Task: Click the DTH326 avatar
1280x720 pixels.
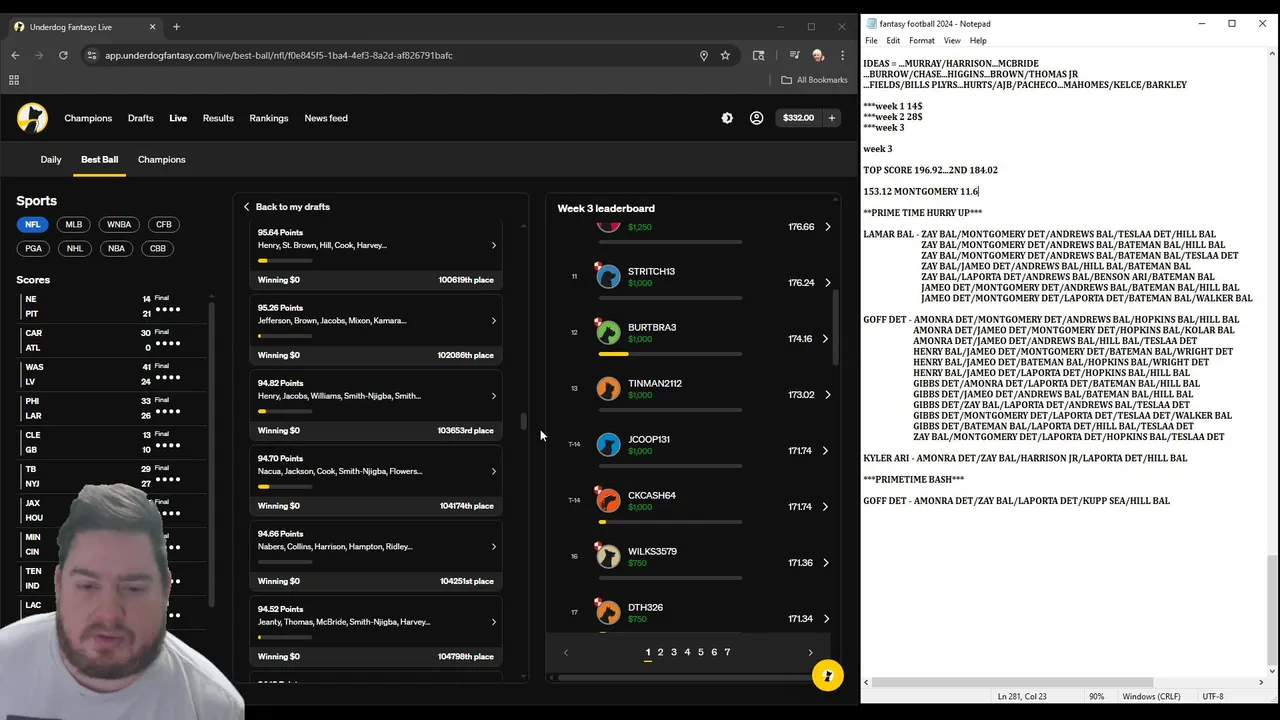Action: point(608,612)
